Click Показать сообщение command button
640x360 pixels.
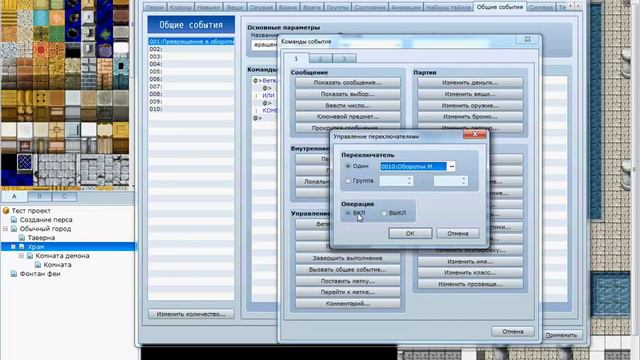(x=347, y=82)
